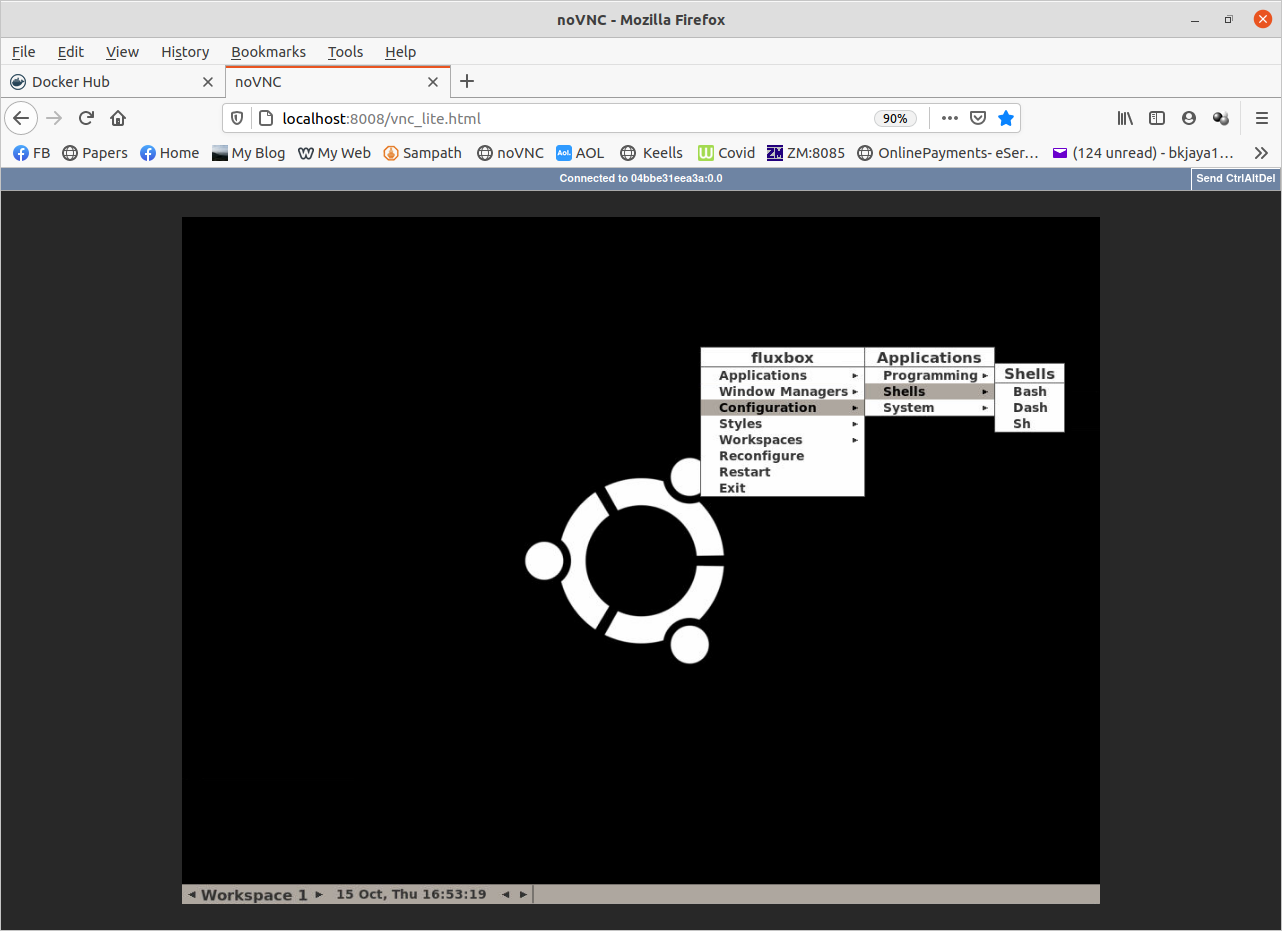Expand Window Managers submenu
1282x931 pixels.
click(782, 392)
